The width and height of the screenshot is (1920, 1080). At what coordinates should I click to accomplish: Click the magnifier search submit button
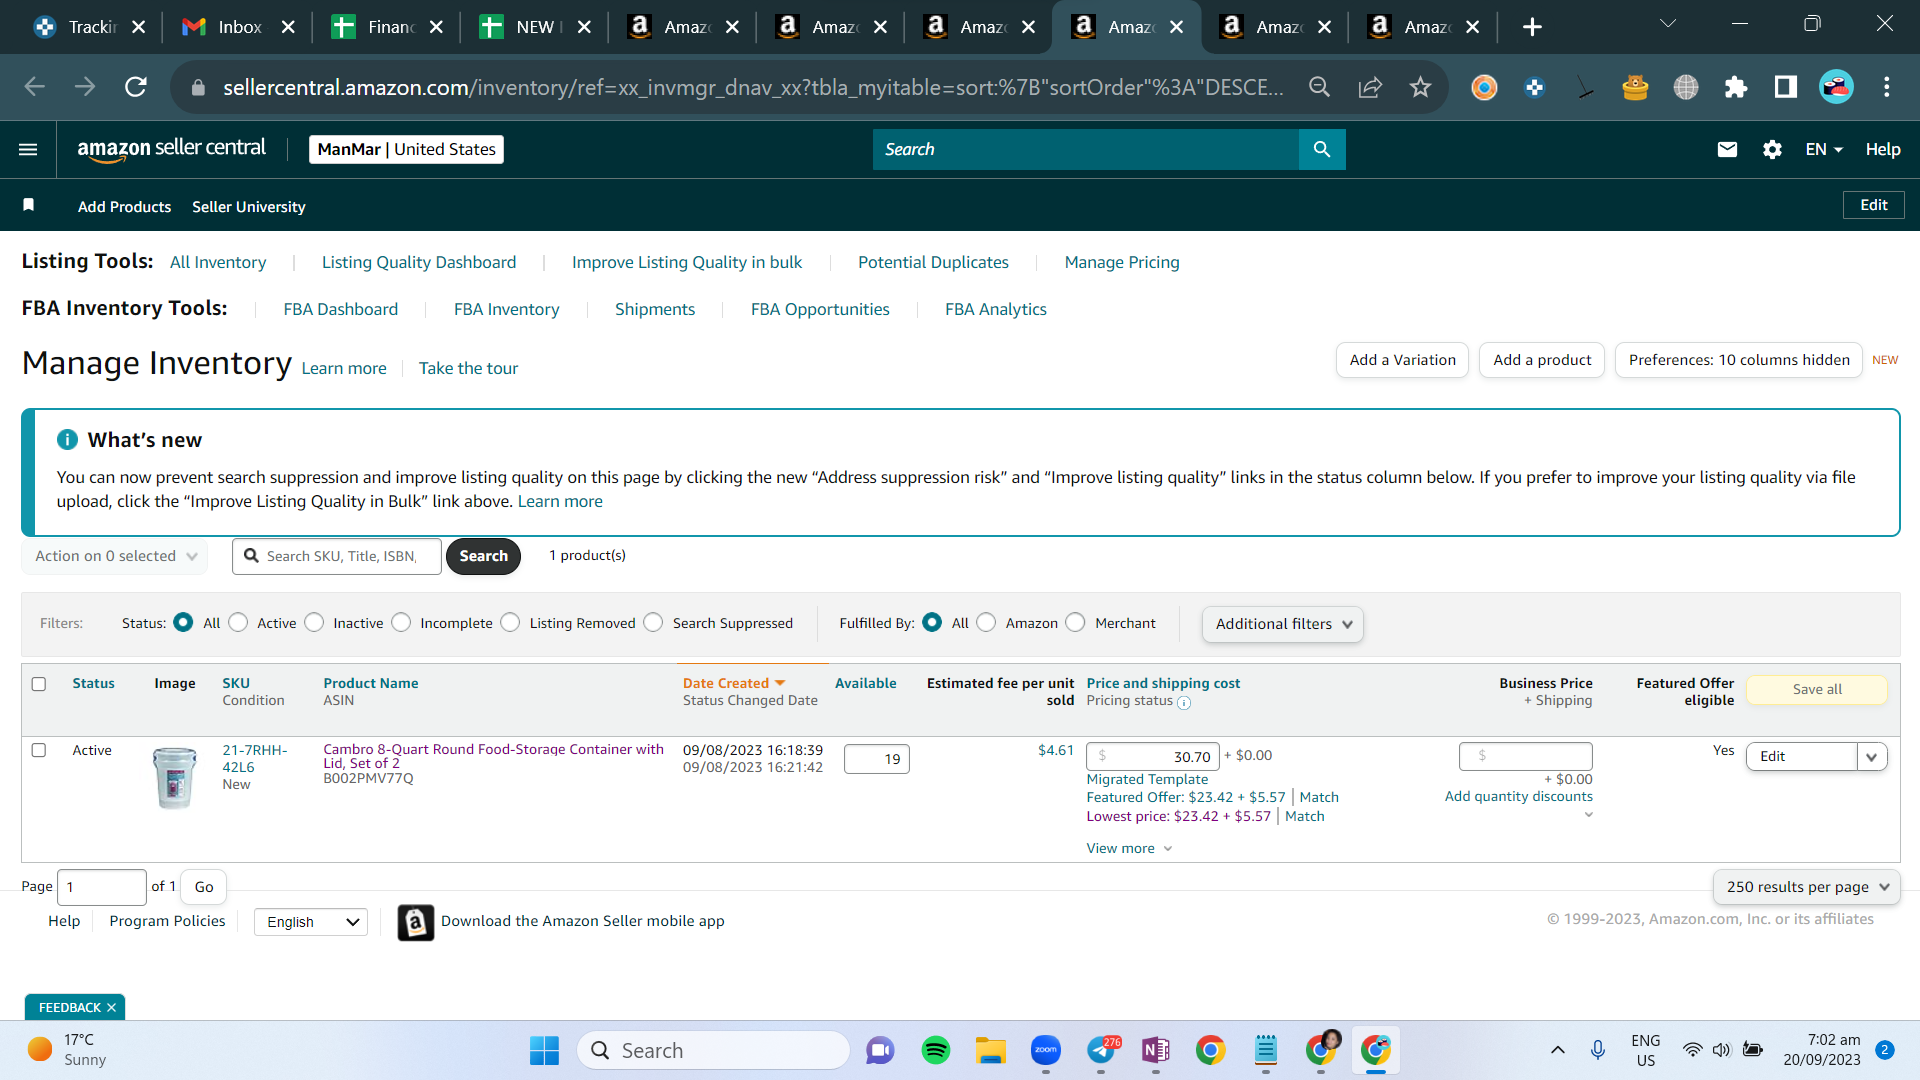tap(1322, 149)
